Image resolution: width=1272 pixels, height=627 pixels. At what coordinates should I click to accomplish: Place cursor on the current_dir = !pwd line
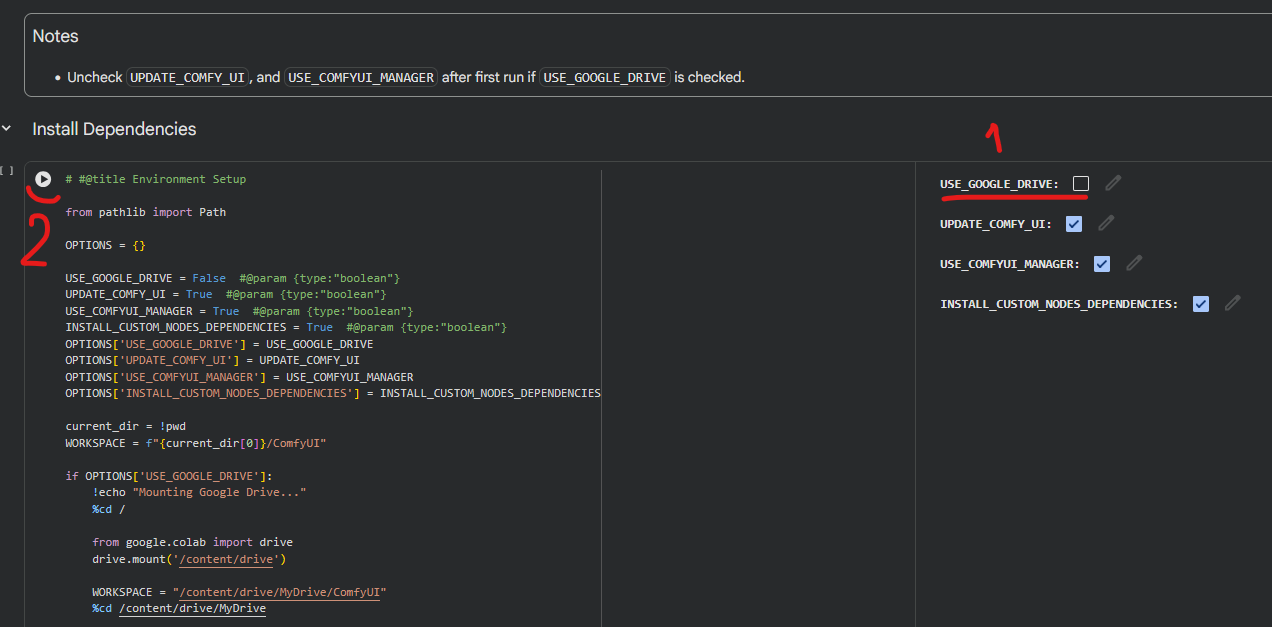point(125,426)
